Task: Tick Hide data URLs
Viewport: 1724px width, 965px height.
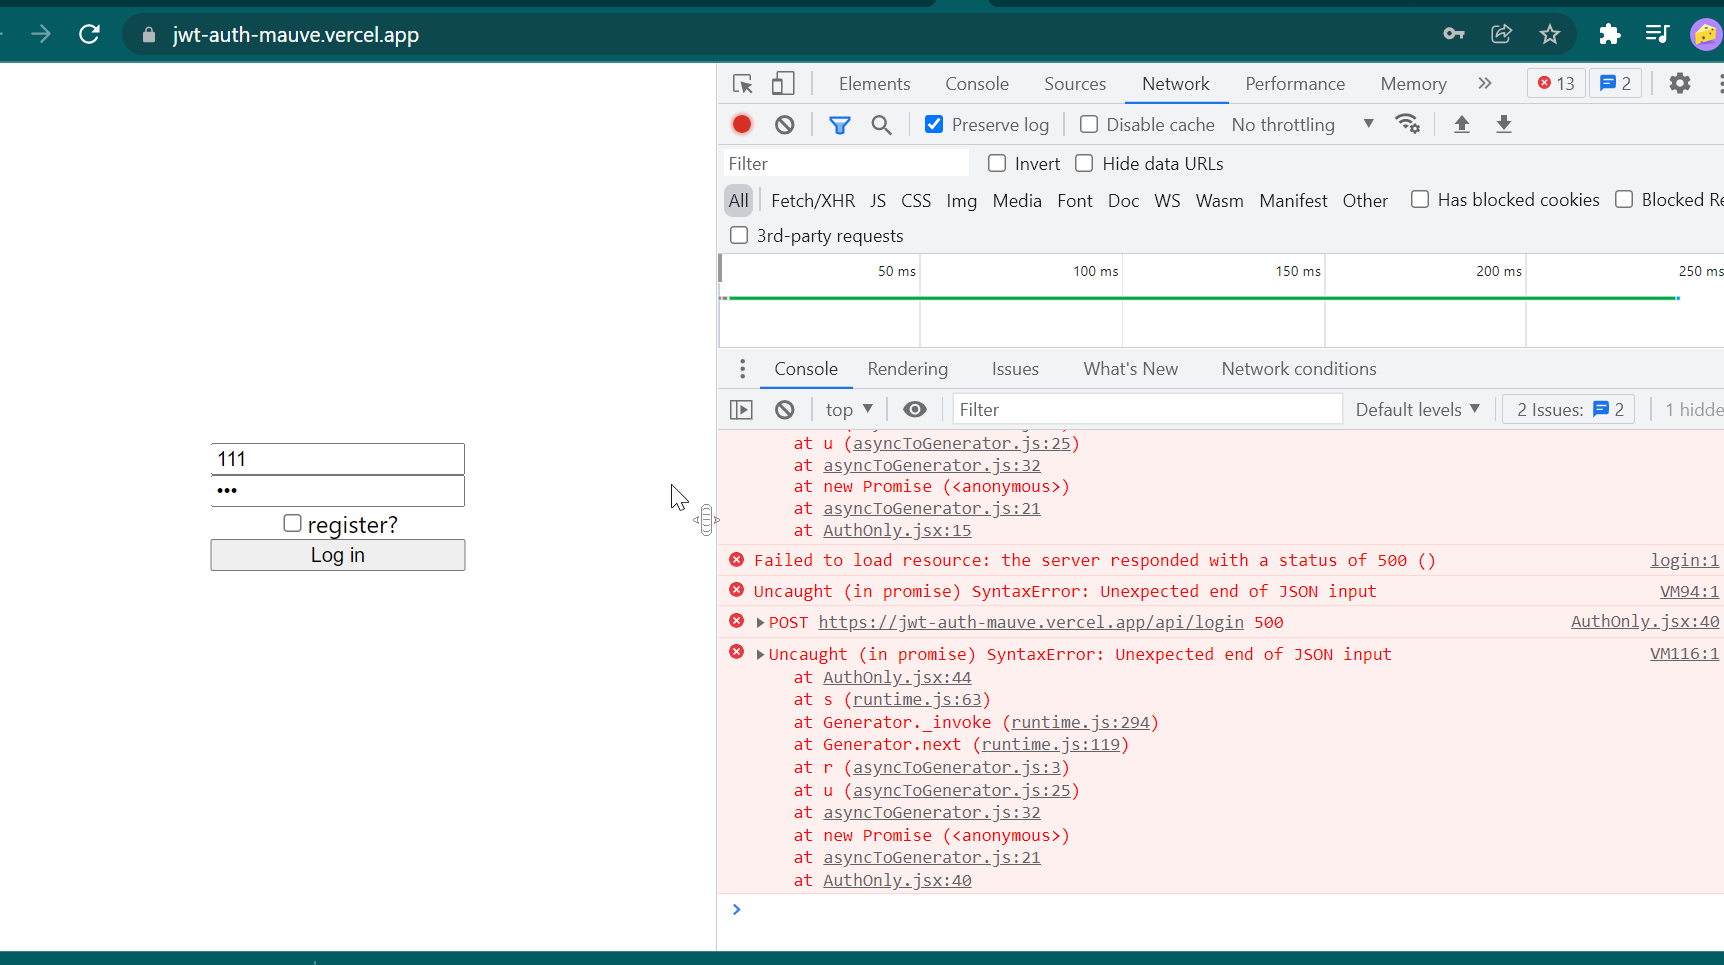Action: 1084,163
